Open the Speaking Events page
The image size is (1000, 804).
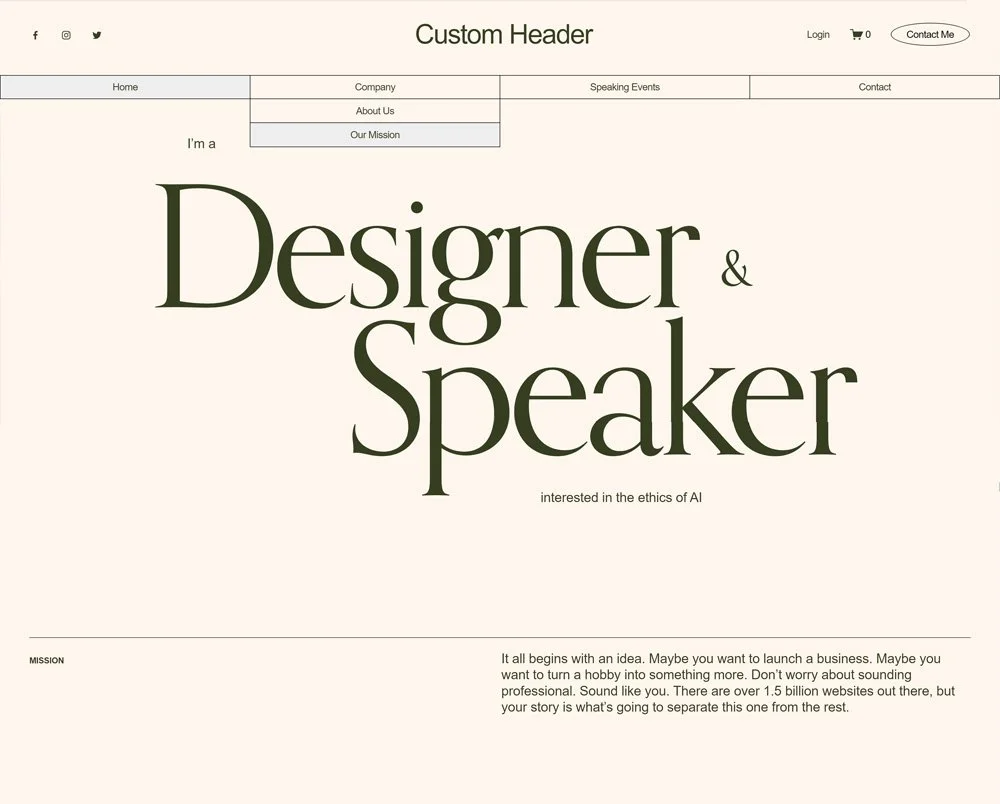pyautogui.click(x=624, y=87)
